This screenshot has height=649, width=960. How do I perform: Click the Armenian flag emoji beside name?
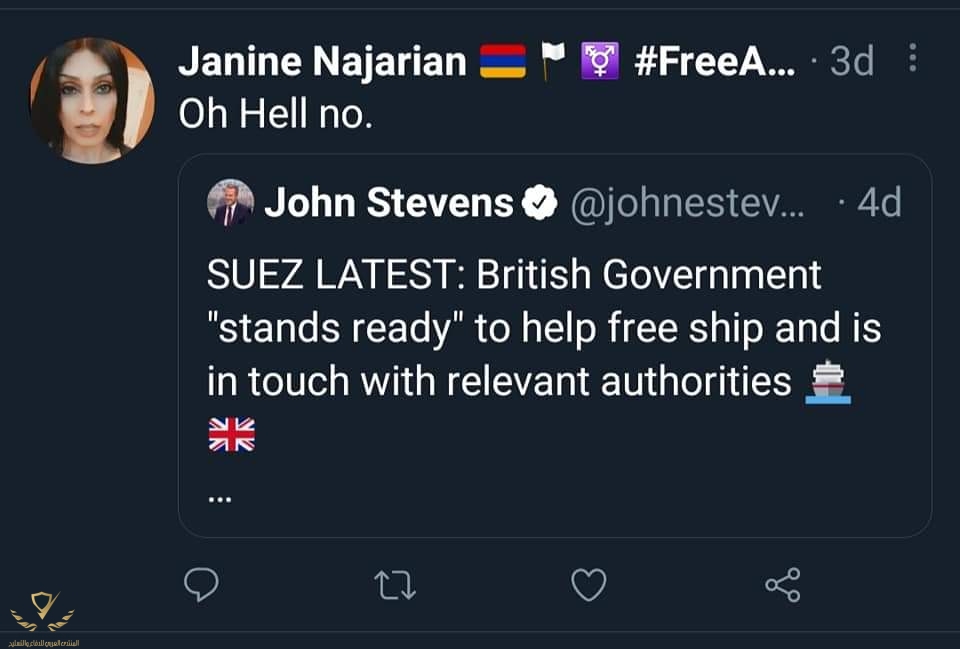click(503, 62)
